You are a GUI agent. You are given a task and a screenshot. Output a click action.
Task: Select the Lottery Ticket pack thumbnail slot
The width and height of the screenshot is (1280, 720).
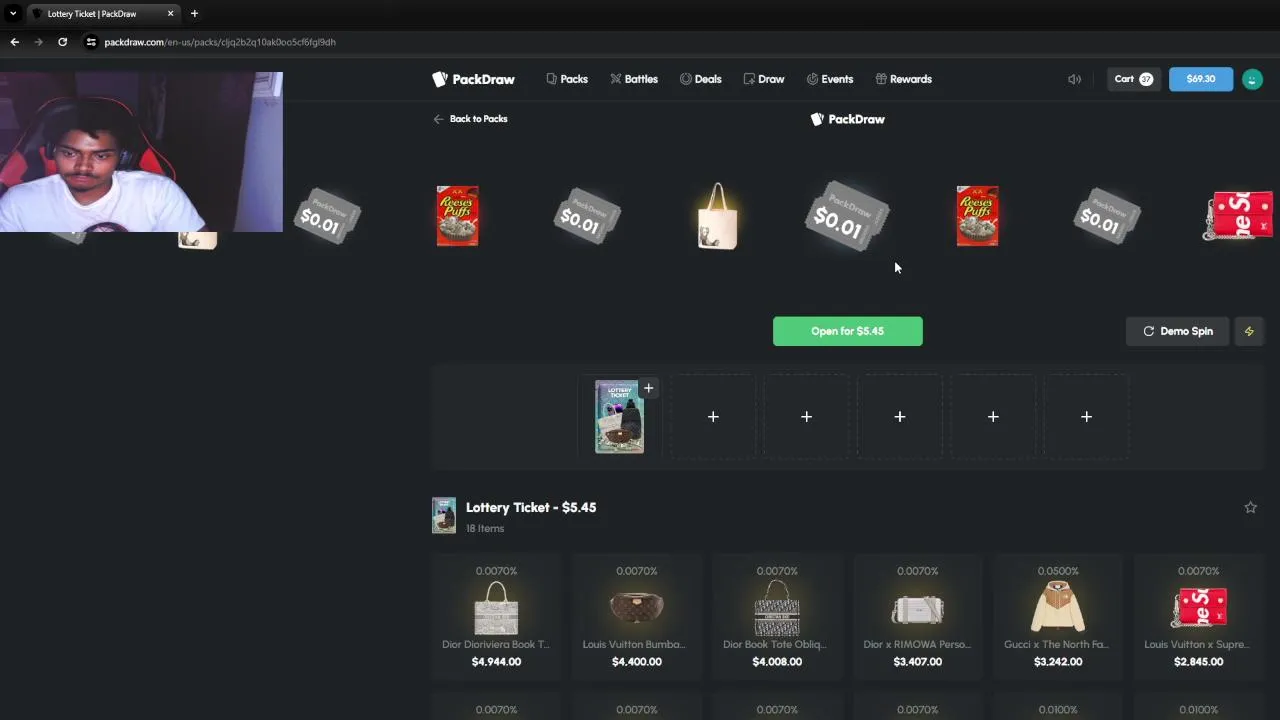coord(619,417)
